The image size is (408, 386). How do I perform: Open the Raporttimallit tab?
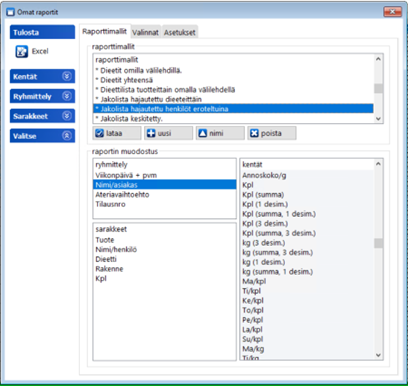pyautogui.click(x=105, y=32)
